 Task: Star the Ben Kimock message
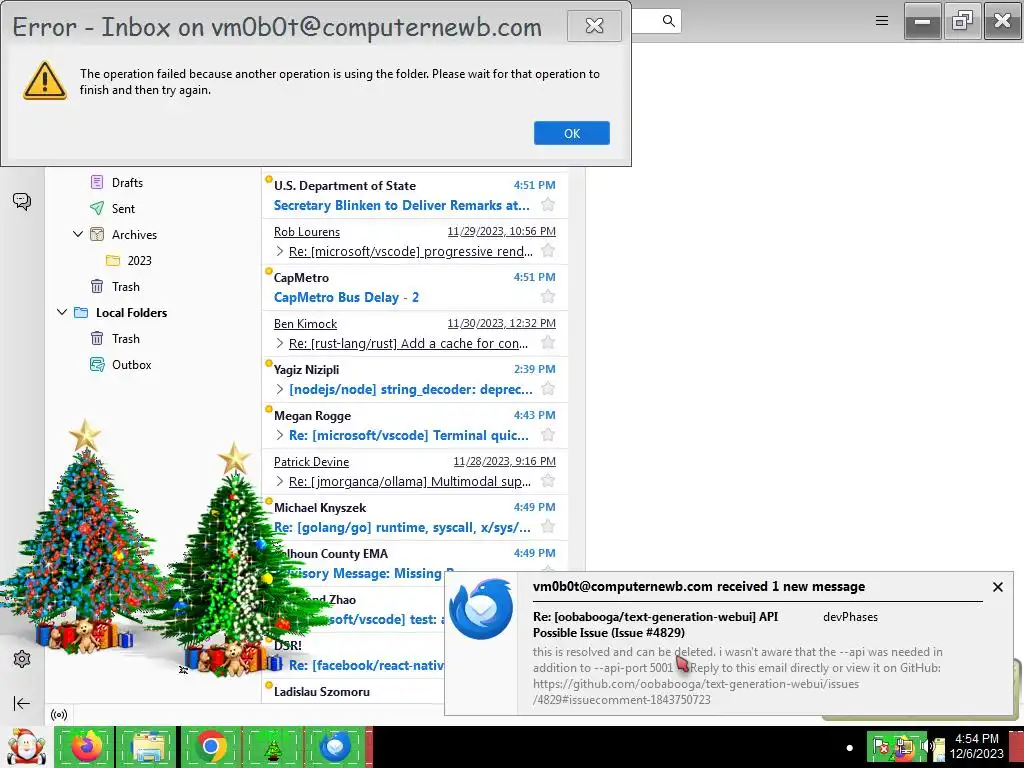tap(548, 343)
